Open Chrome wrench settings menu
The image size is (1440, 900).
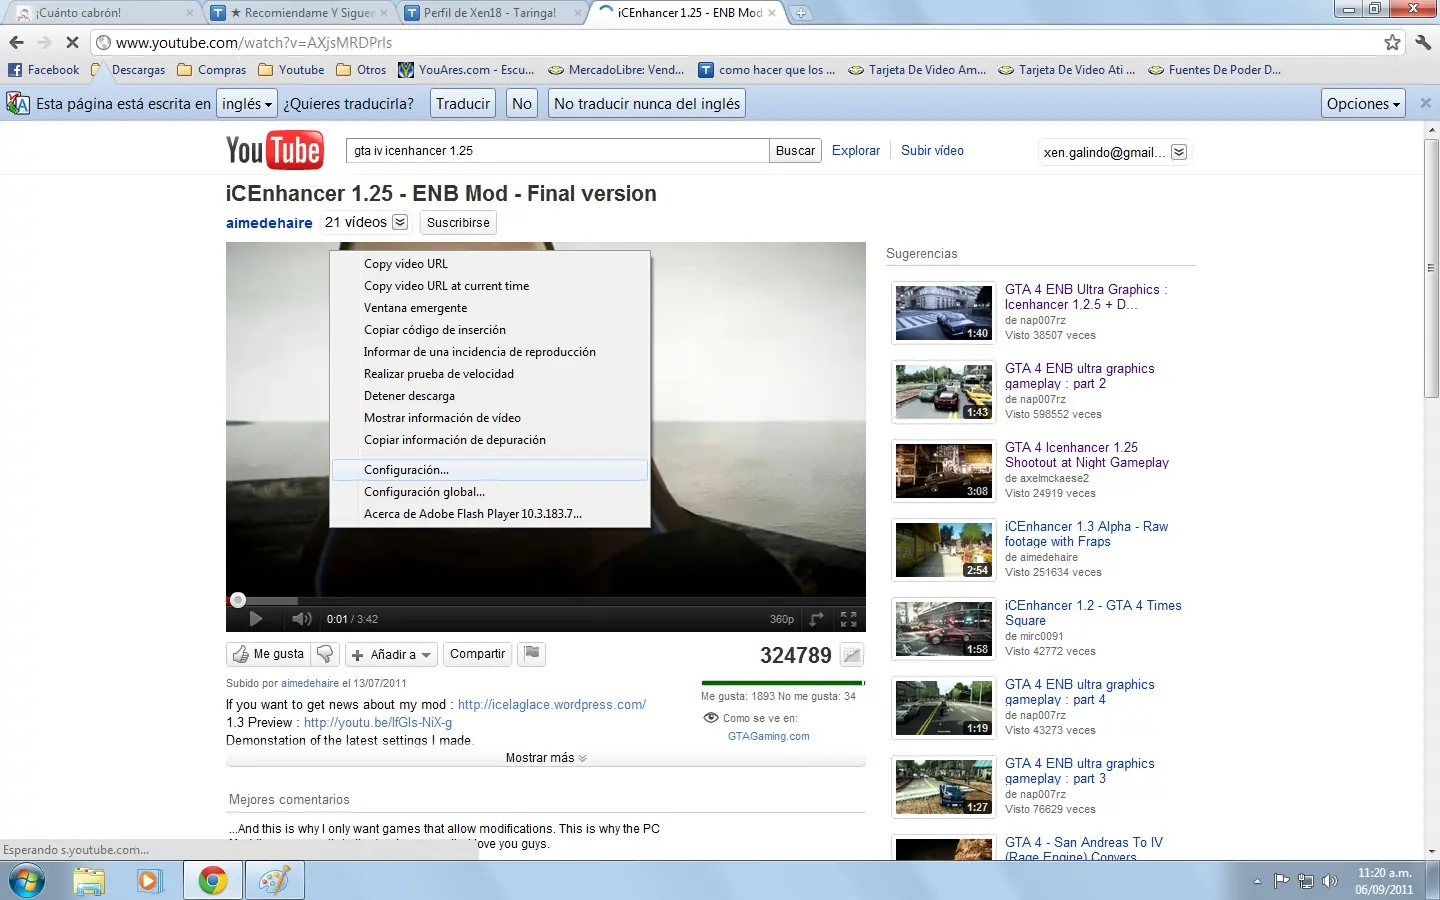(1423, 42)
